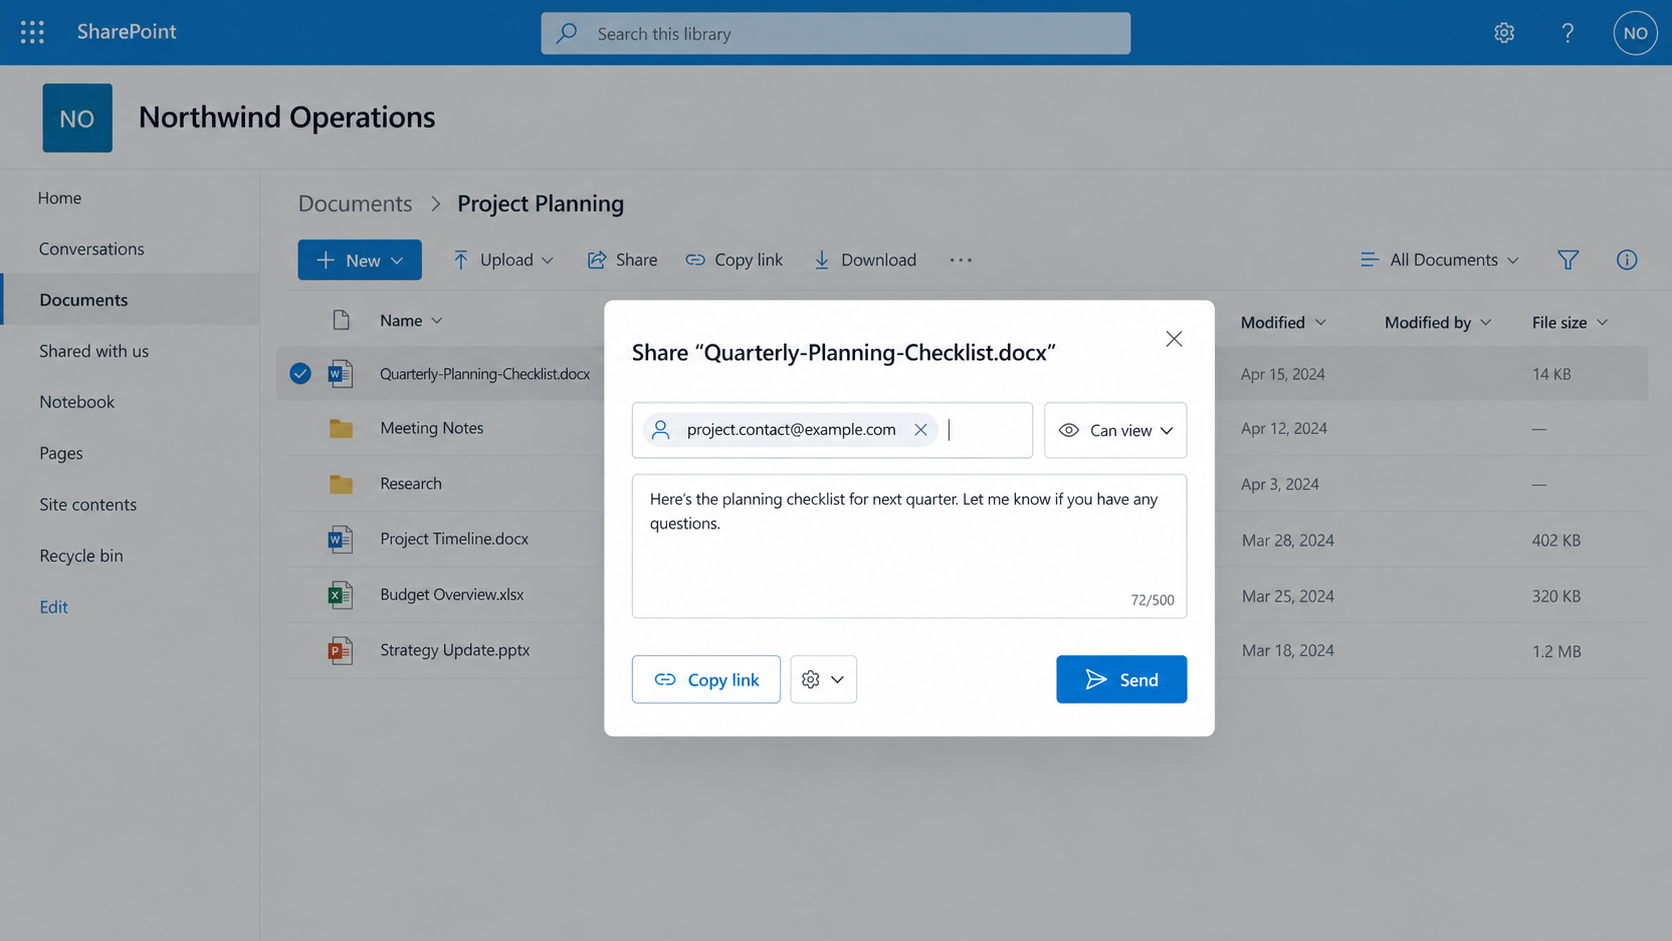Open Pages in the left navigation
1672x941 pixels.
point(61,453)
